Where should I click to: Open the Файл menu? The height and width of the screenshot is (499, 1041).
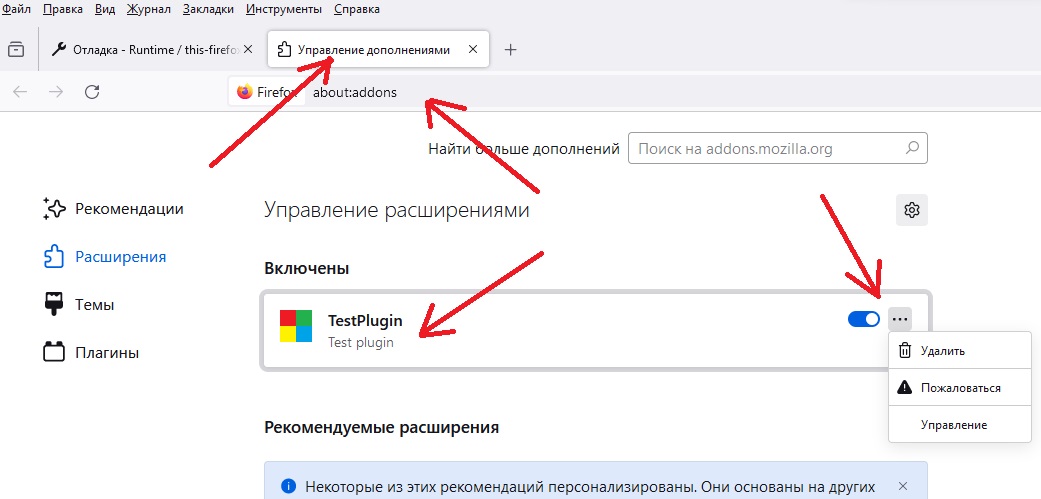tap(17, 9)
